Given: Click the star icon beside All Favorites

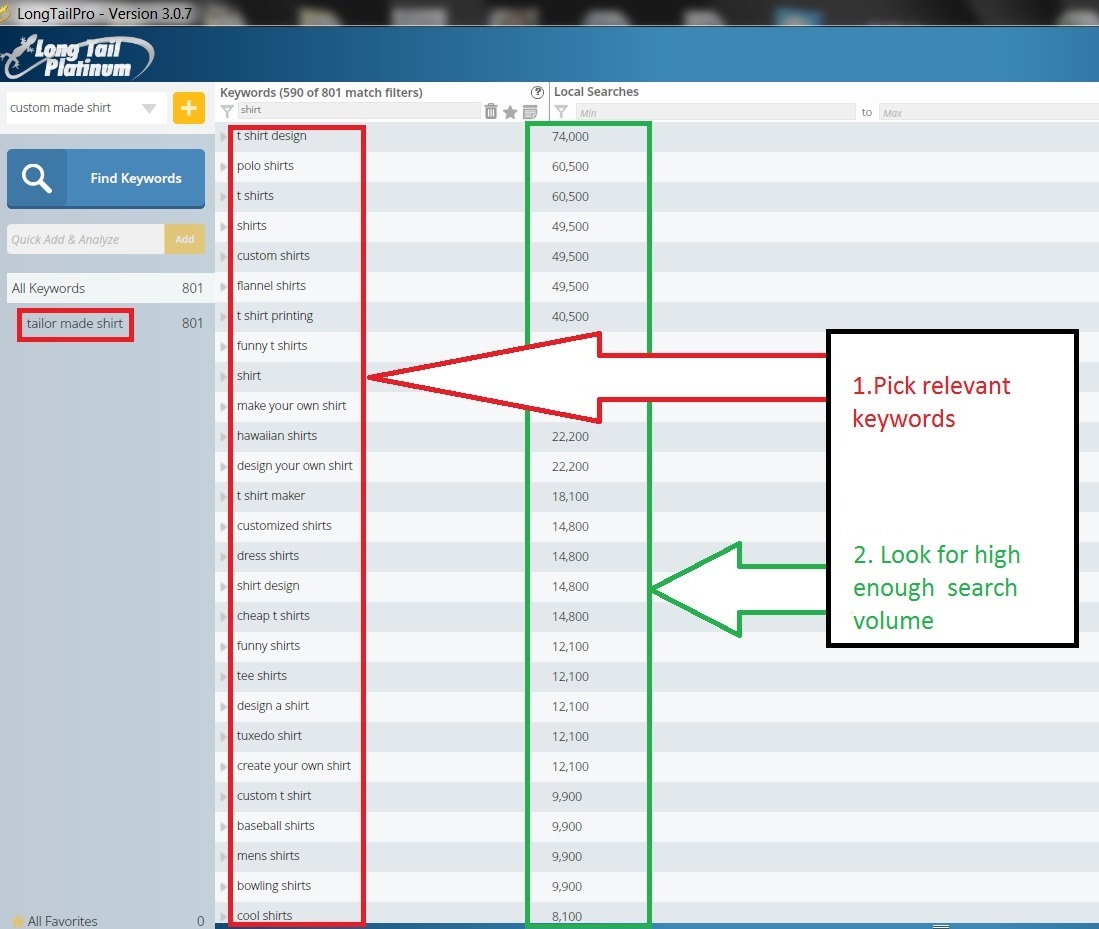Looking at the screenshot, I should pyautogui.click(x=18, y=921).
